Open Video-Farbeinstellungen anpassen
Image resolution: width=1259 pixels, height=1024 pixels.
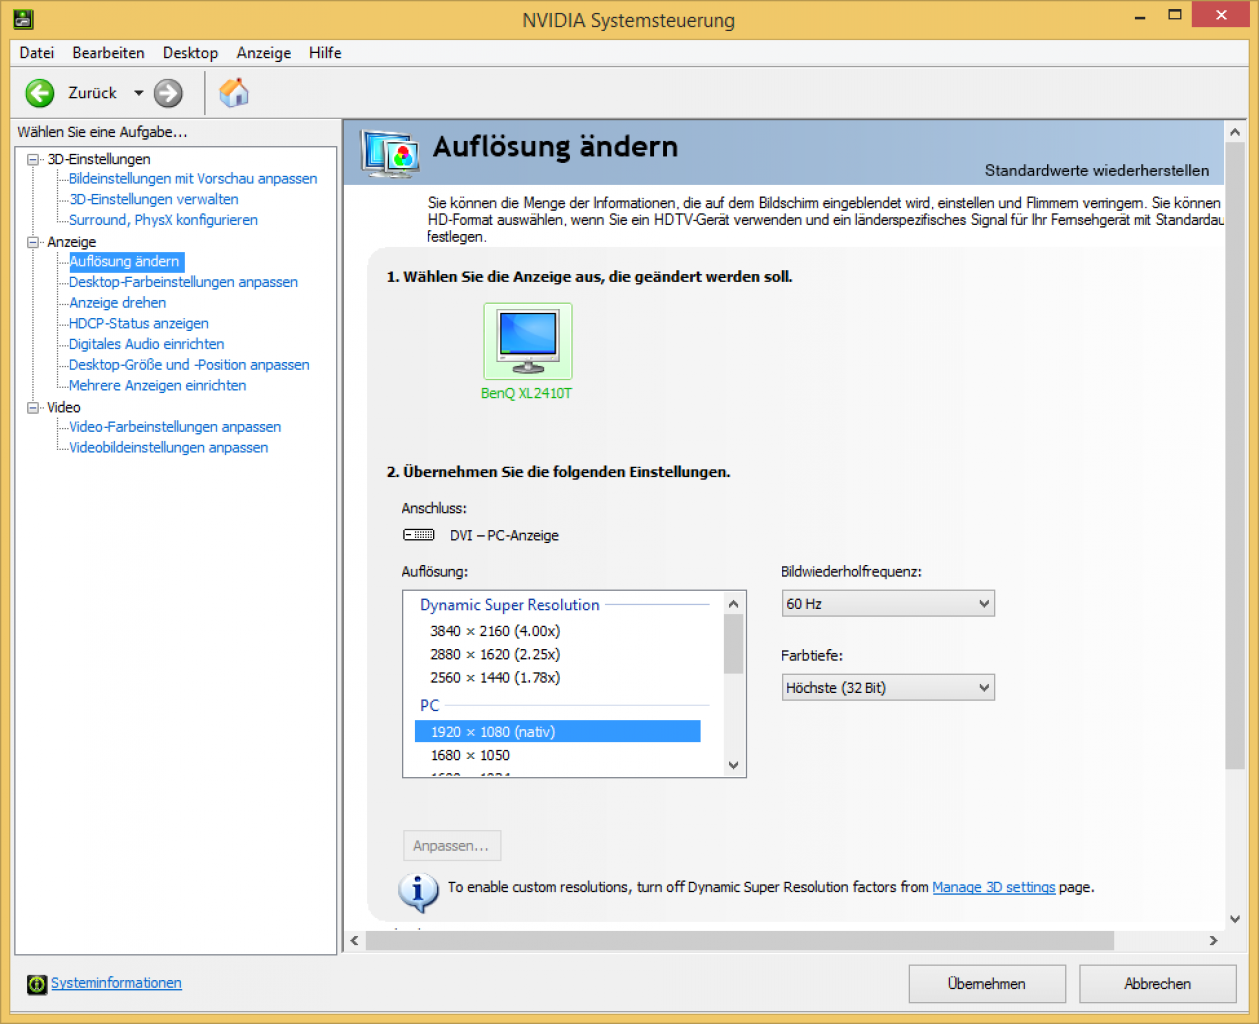[x=175, y=427]
